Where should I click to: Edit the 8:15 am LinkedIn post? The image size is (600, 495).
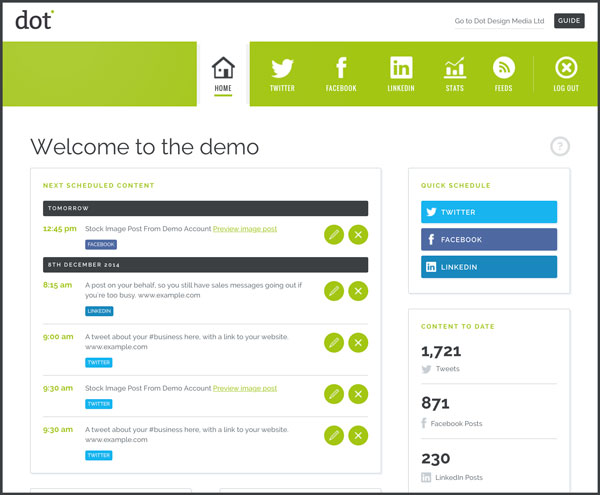[x=334, y=291]
